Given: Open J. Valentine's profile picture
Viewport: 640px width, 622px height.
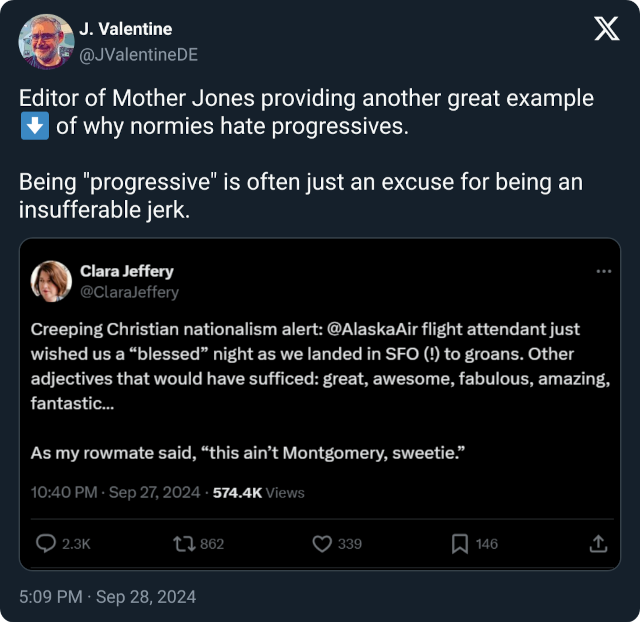Looking at the screenshot, I should coord(46,42).
